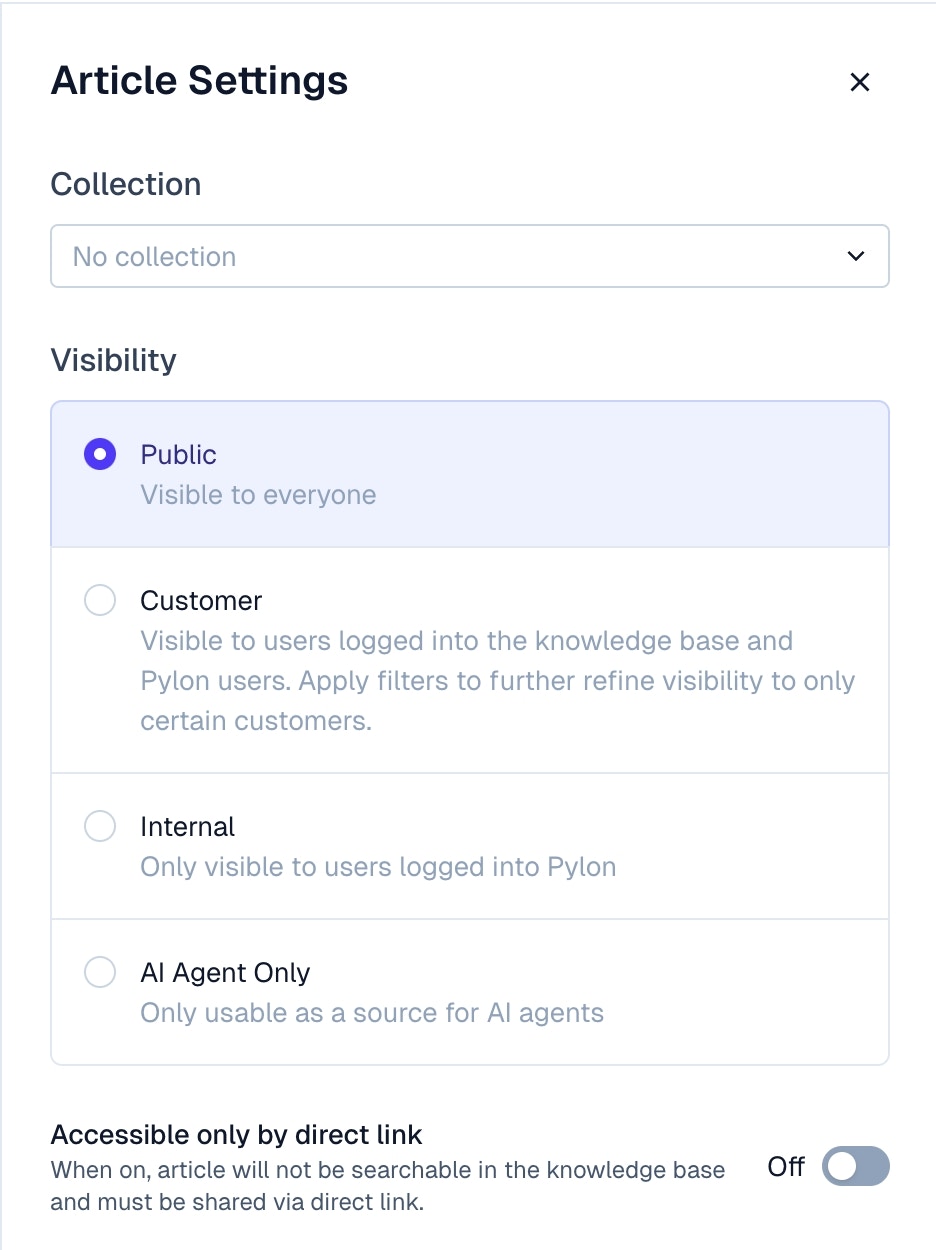
Task: Click the chevron arrow in Collection dropdown
Action: (x=856, y=256)
